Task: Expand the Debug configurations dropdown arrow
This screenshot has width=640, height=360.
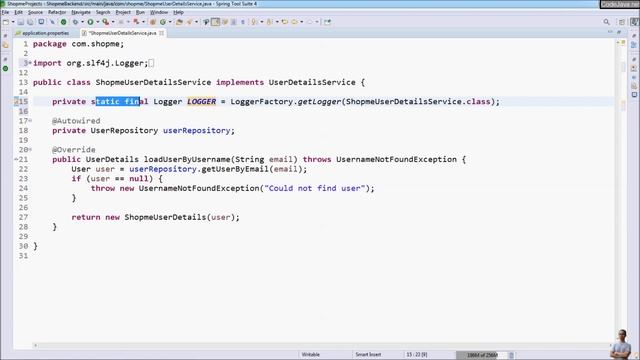Action: coord(82,22)
